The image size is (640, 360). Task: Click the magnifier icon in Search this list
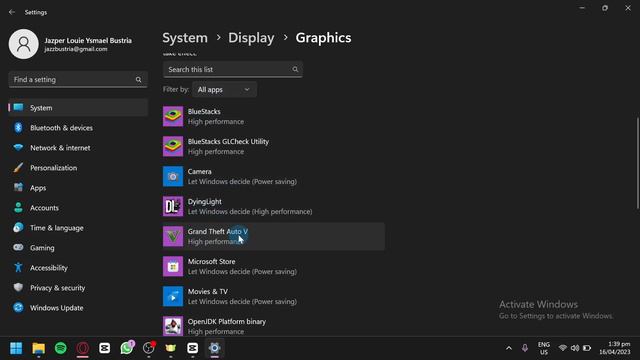click(295, 69)
